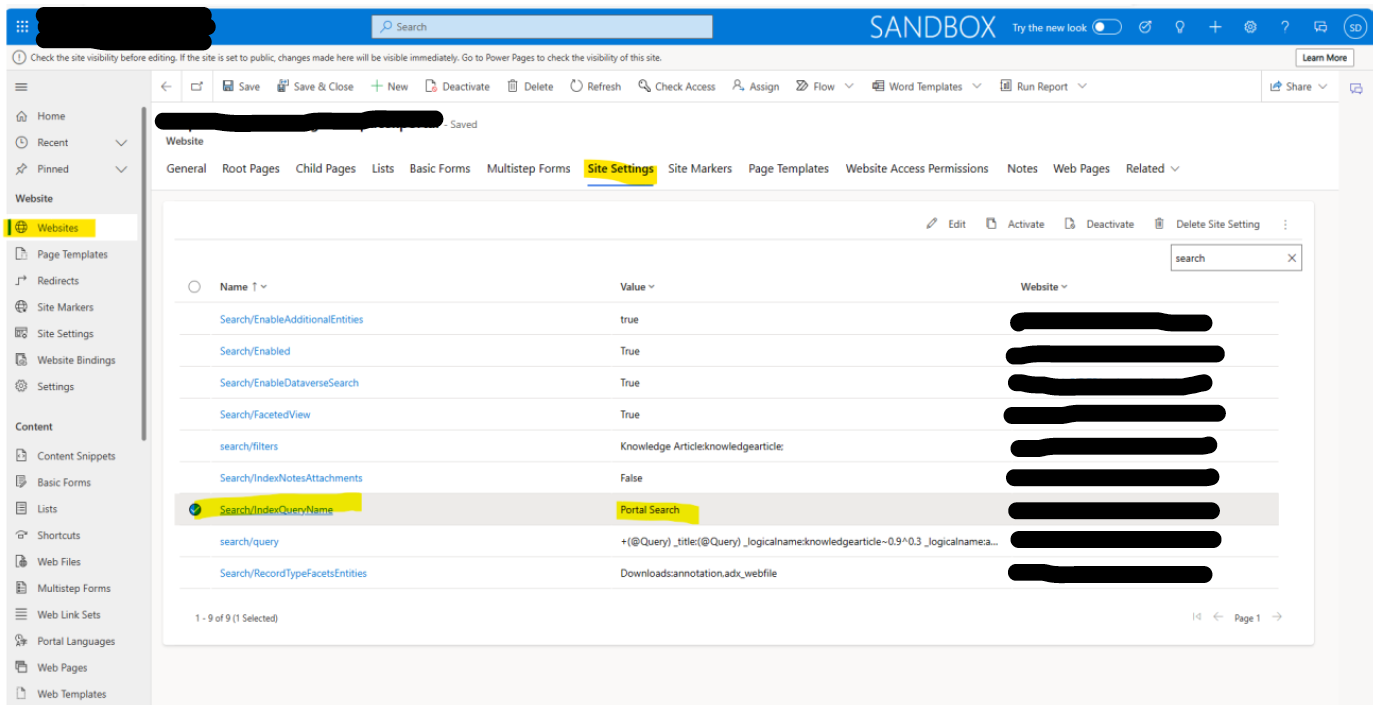Image resolution: width=1381 pixels, height=713 pixels.
Task: Clear the subgrid search filter X
Action: pos(1292,258)
